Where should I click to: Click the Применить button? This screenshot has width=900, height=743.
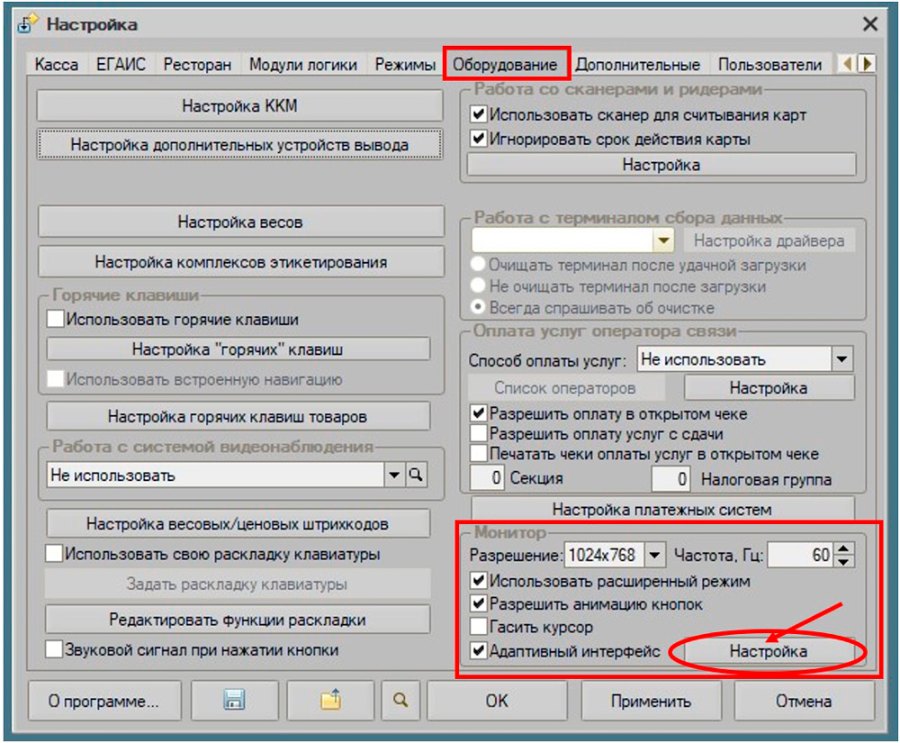coord(651,701)
